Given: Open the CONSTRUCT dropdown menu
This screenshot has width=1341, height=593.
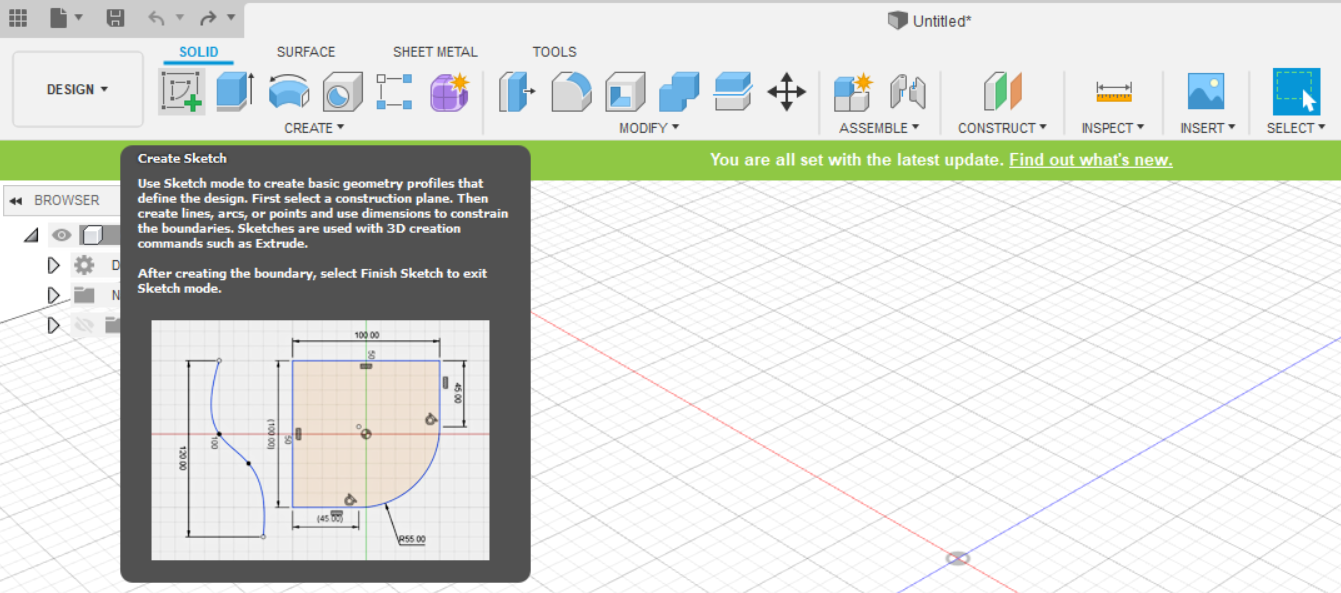Looking at the screenshot, I should pos(1002,128).
